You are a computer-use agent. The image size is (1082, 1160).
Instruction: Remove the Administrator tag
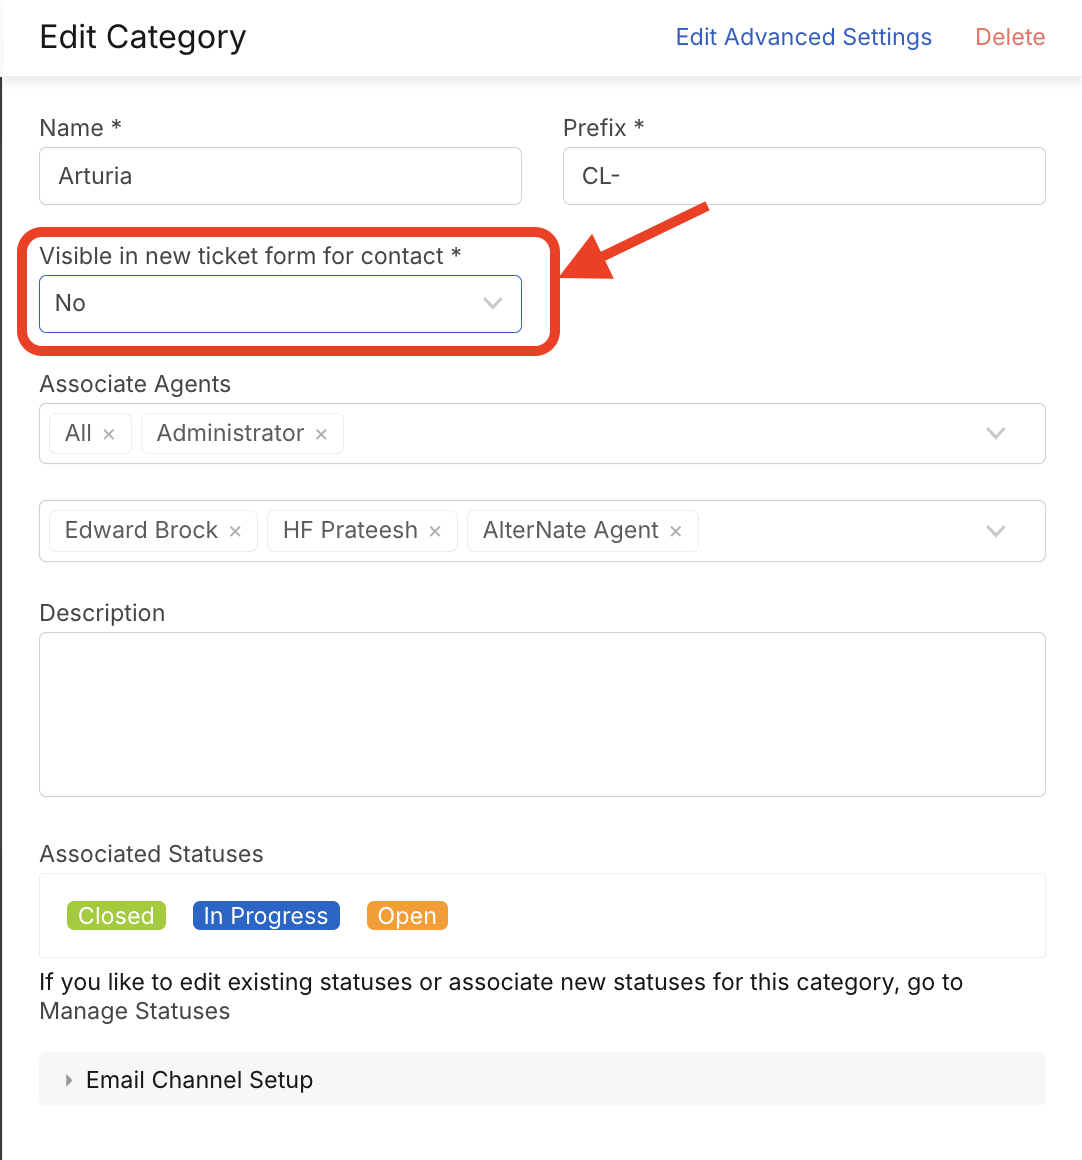click(x=321, y=434)
